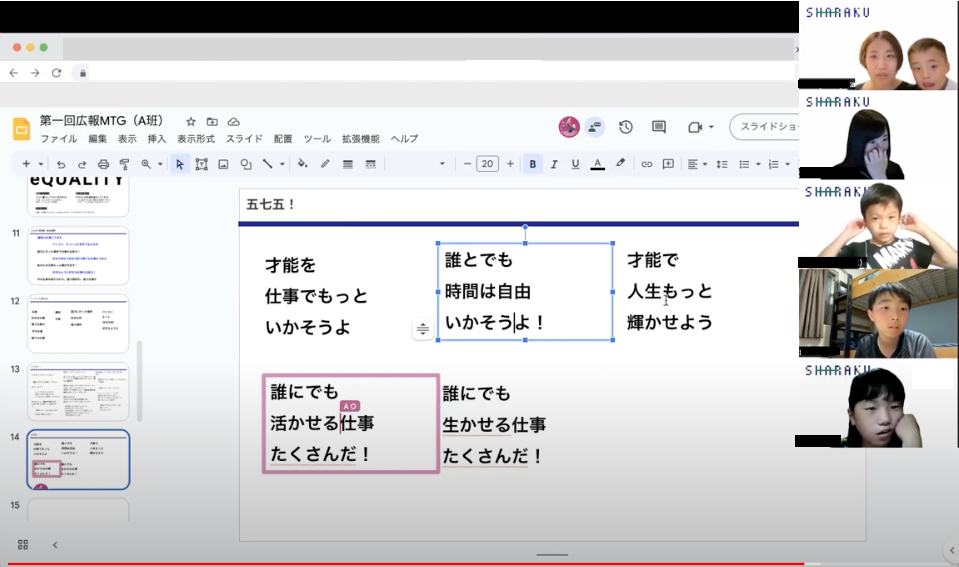Image resolution: width=959 pixels, height=567 pixels.
Task: Pick the border color pencil
Action: tap(325, 164)
